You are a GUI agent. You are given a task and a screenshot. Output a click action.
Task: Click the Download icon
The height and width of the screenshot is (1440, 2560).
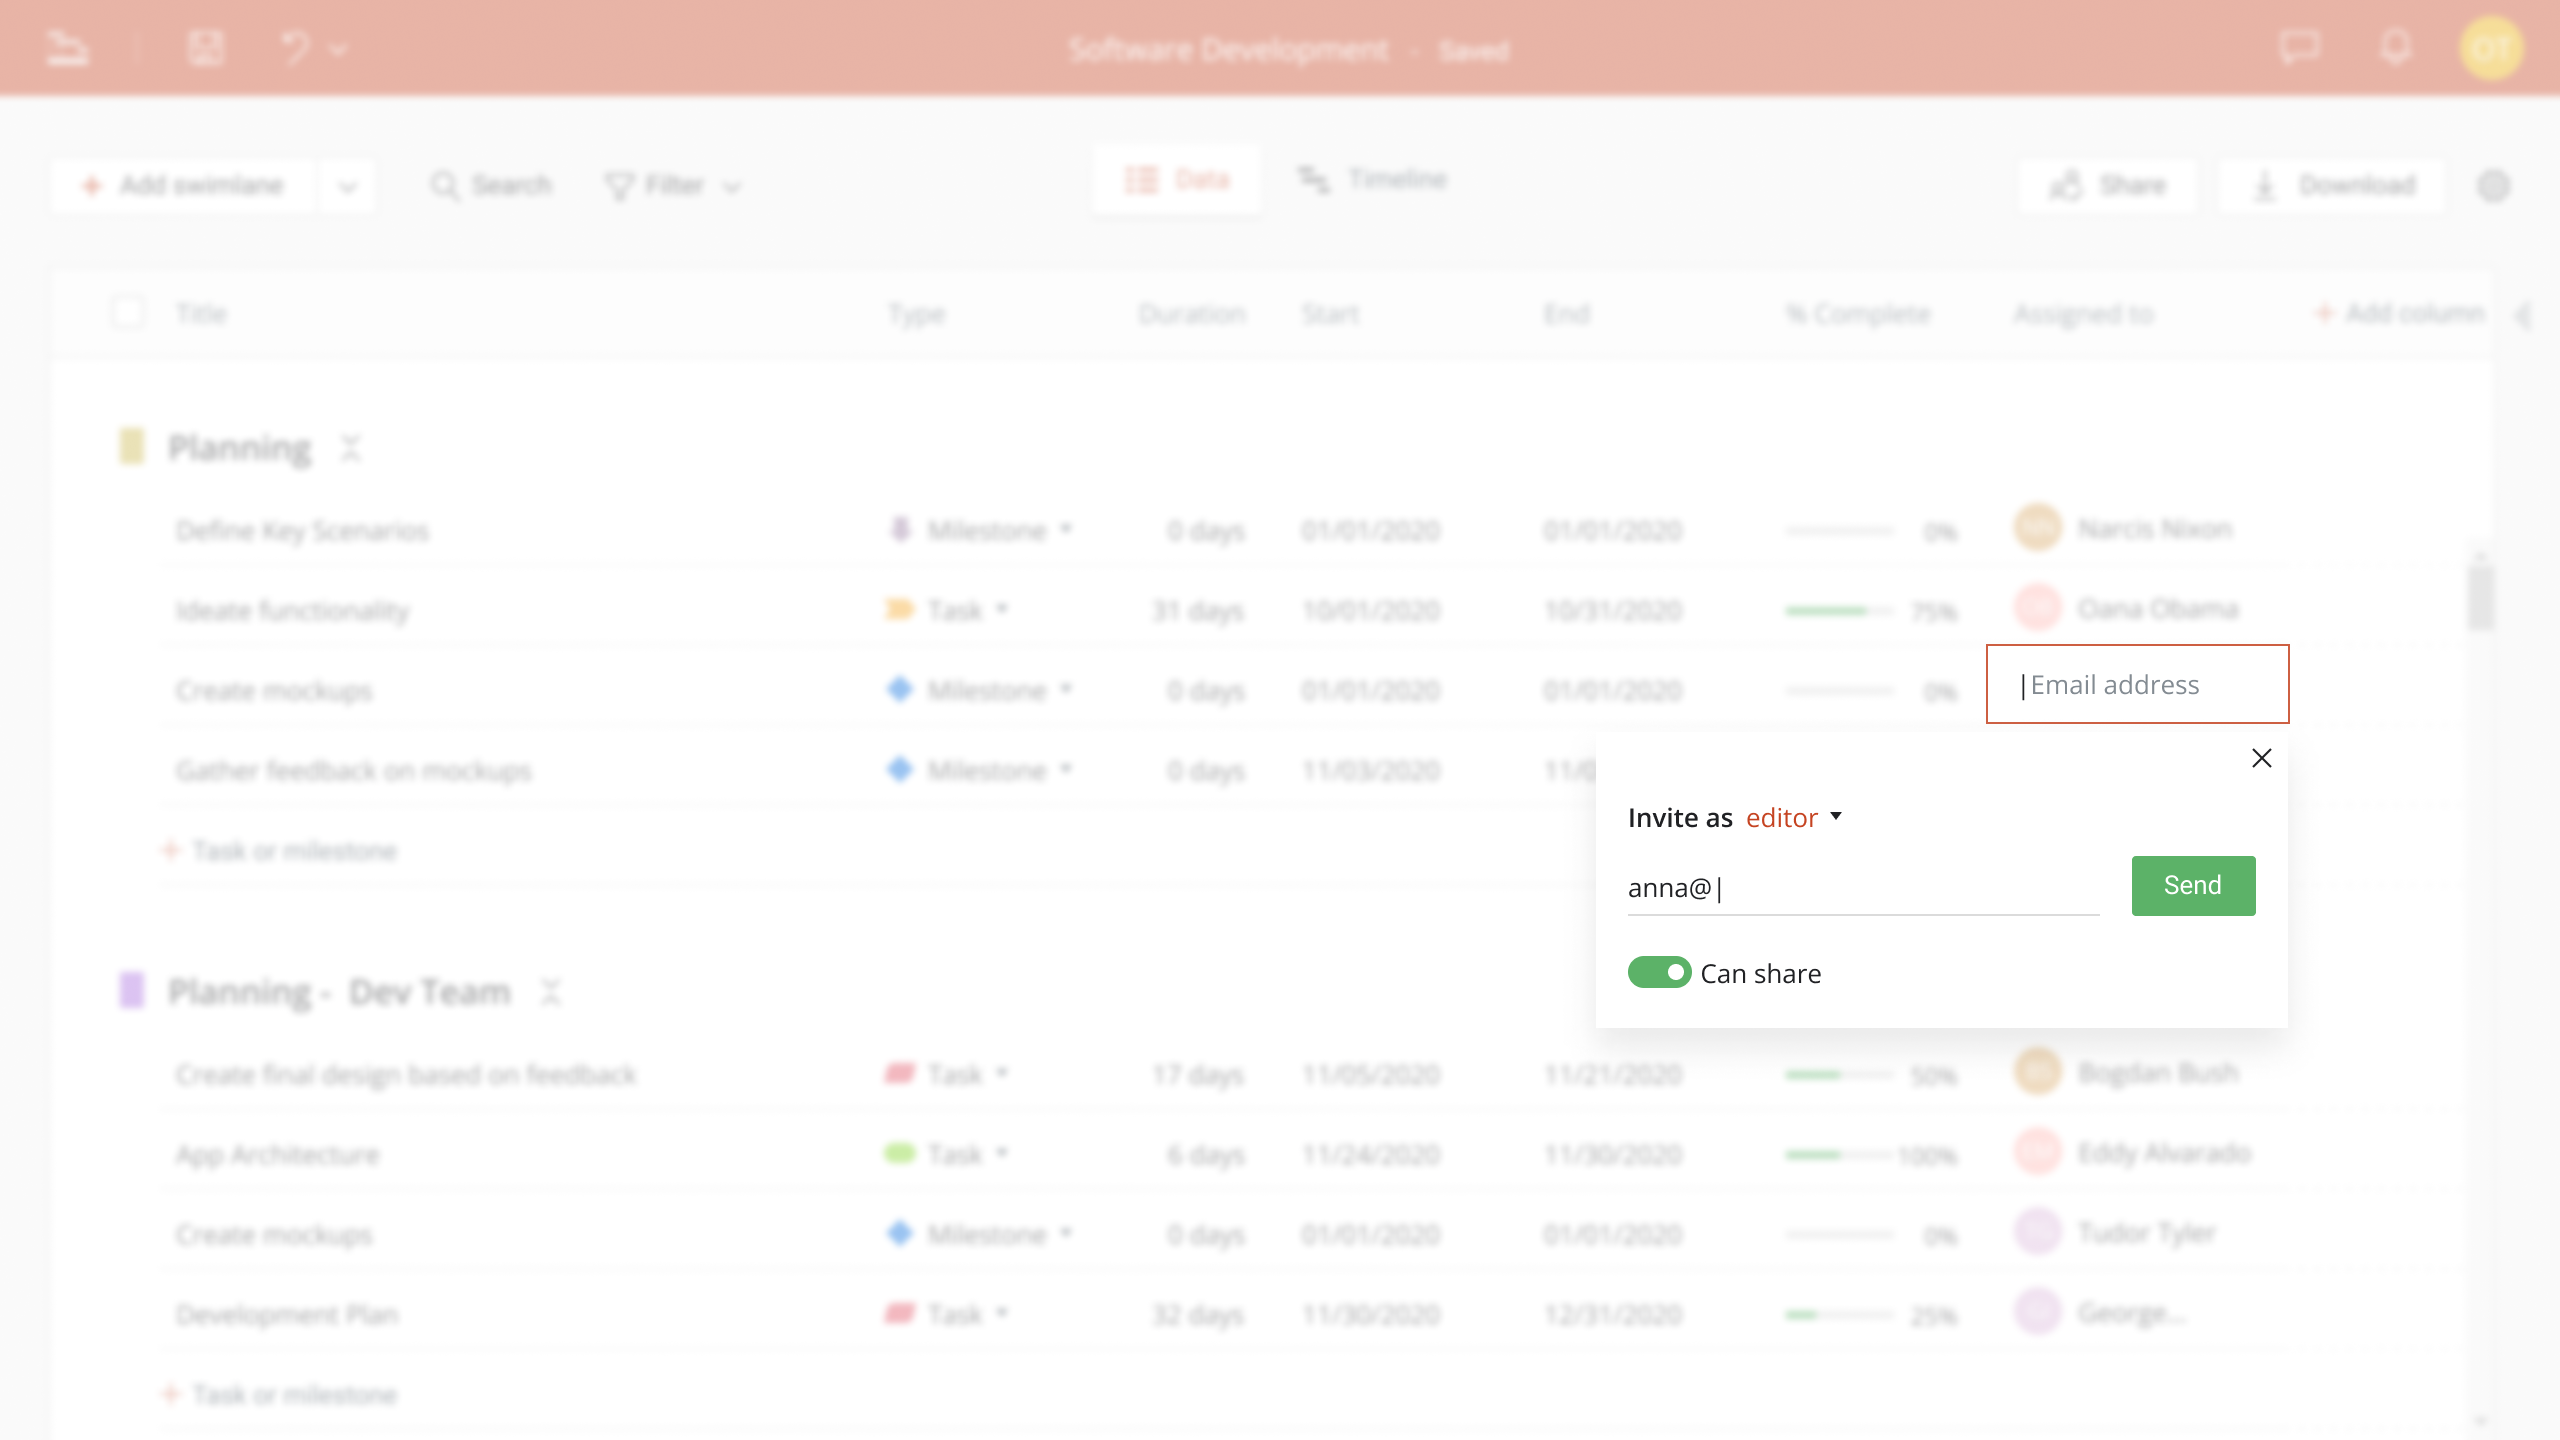click(x=2263, y=185)
